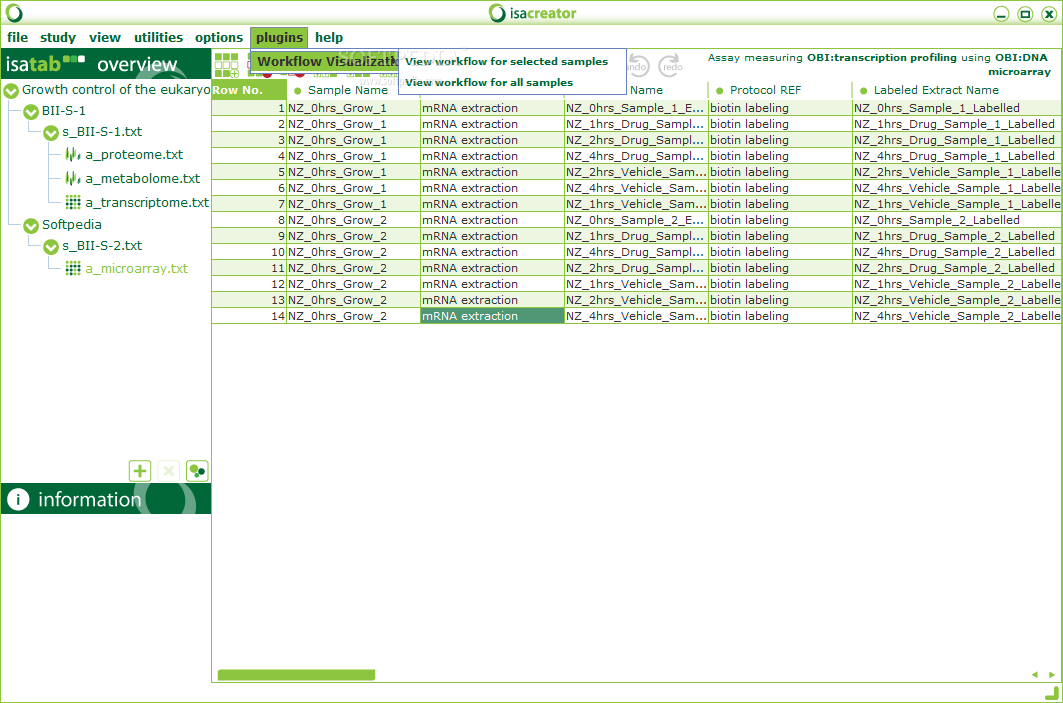This screenshot has width=1063, height=703.
Task: Select the BII-S-1 study label
Action: pos(64,111)
